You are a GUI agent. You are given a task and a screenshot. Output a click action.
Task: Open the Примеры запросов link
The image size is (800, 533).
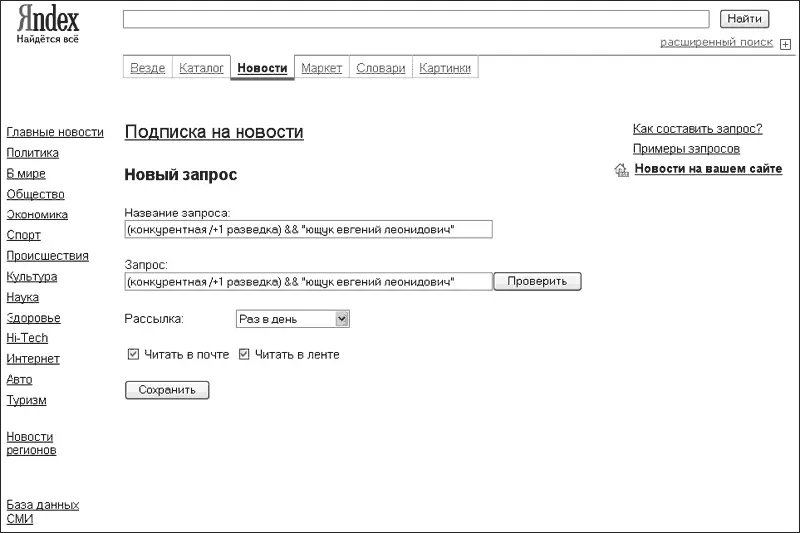pyautogui.click(x=686, y=149)
